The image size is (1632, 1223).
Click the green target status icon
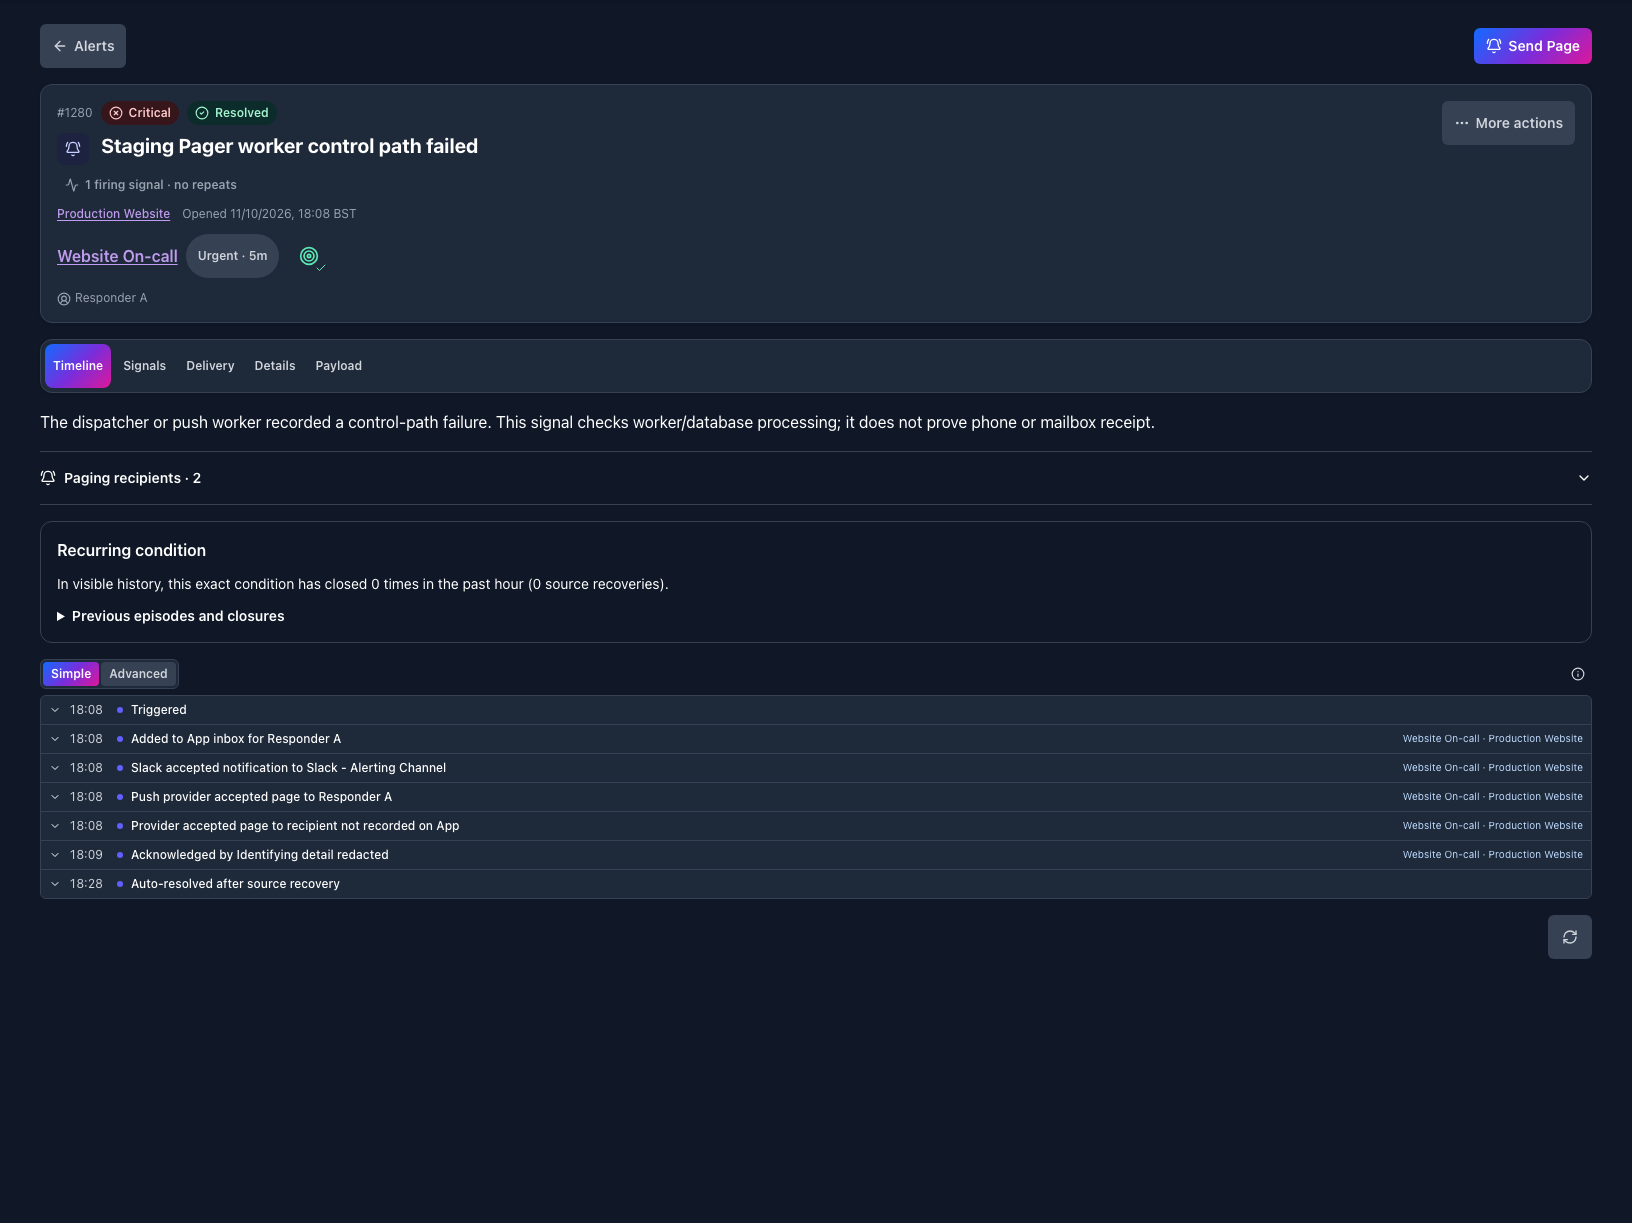tap(309, 256)
